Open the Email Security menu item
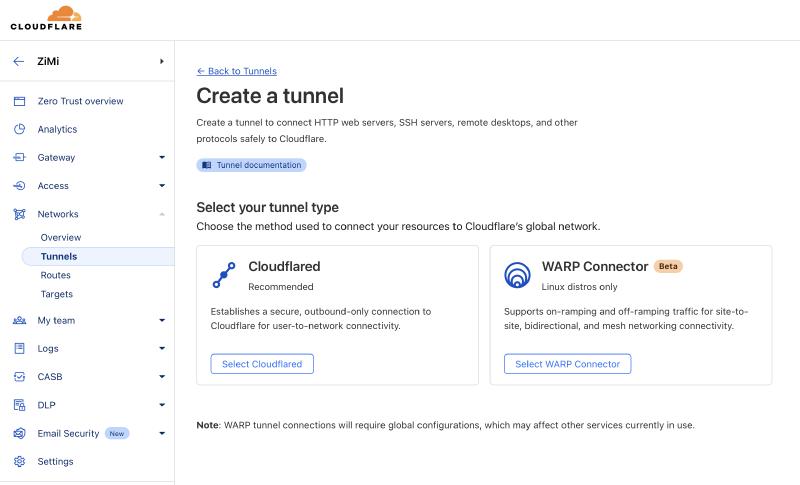The width and height of the screenshot is (800, 485). point(68,433)
